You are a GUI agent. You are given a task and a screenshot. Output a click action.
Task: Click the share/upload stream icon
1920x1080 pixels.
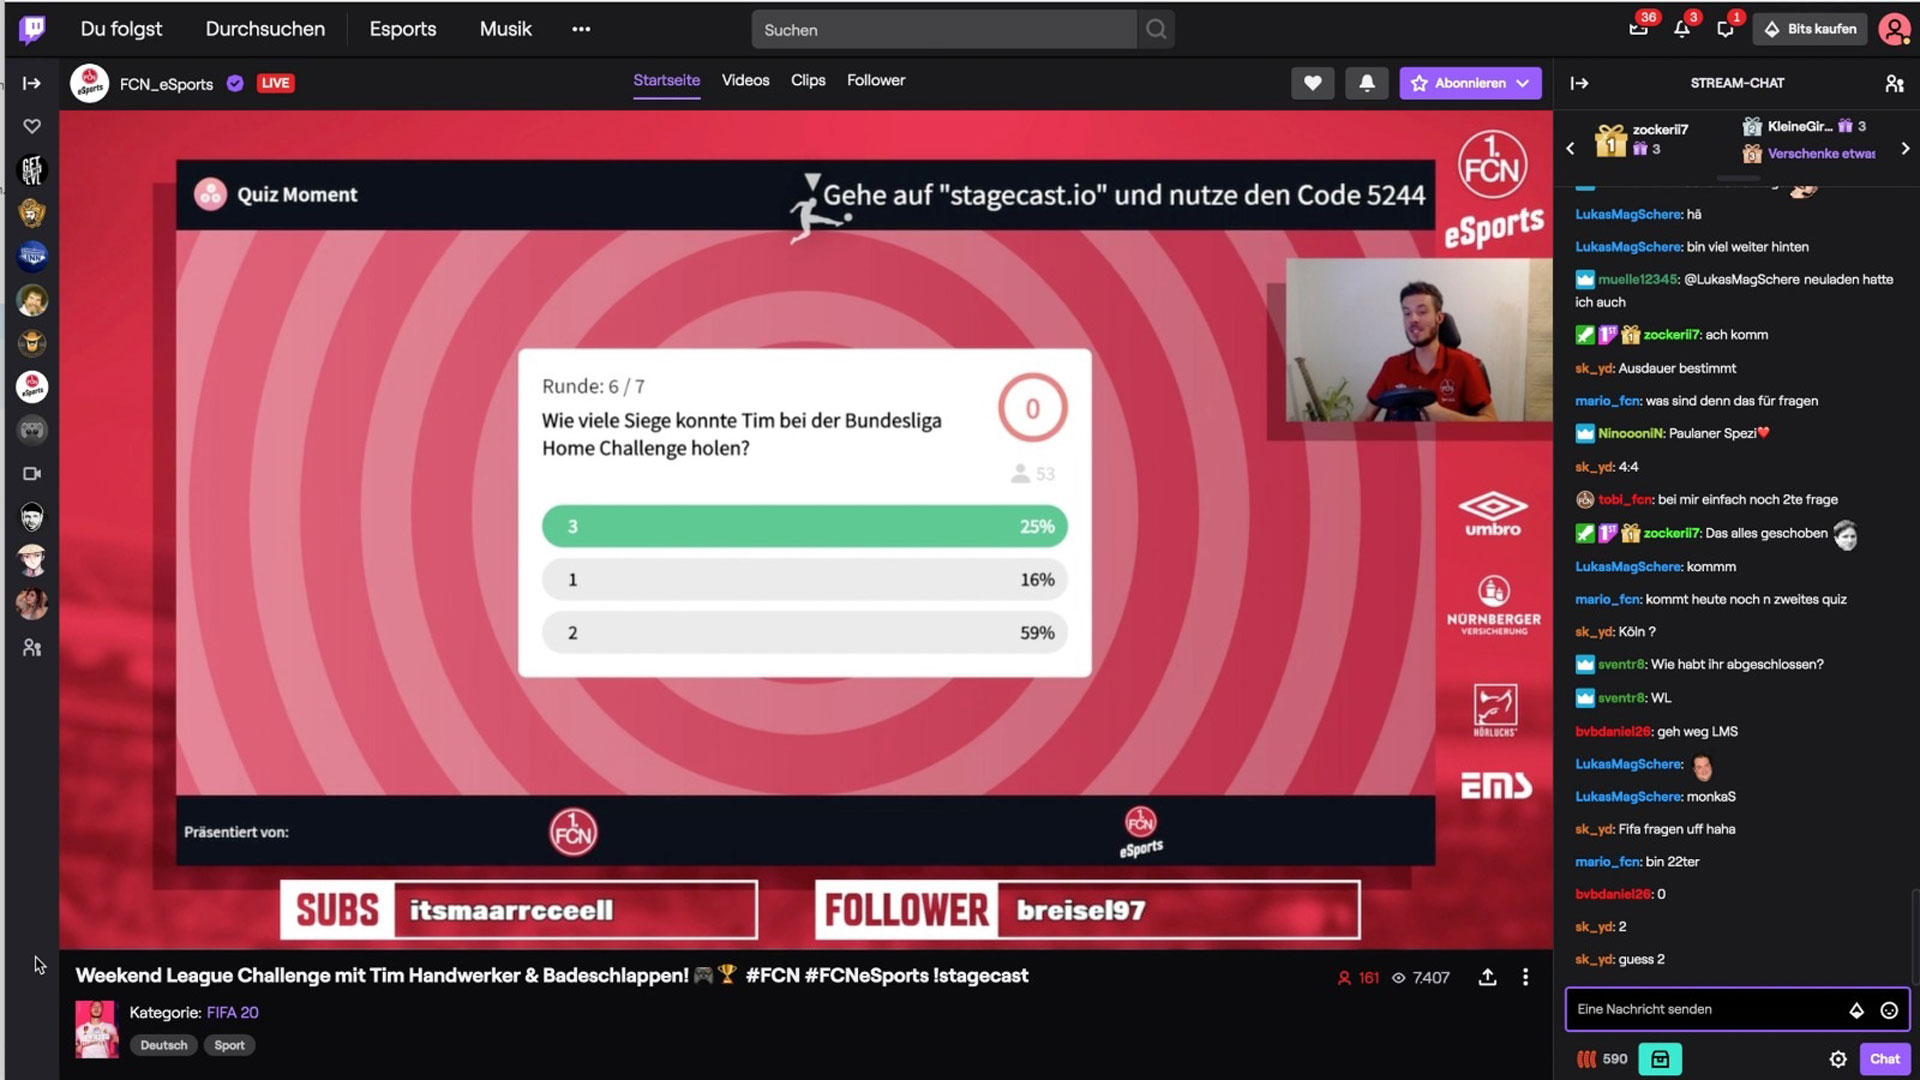click(x=1486, y=976)
